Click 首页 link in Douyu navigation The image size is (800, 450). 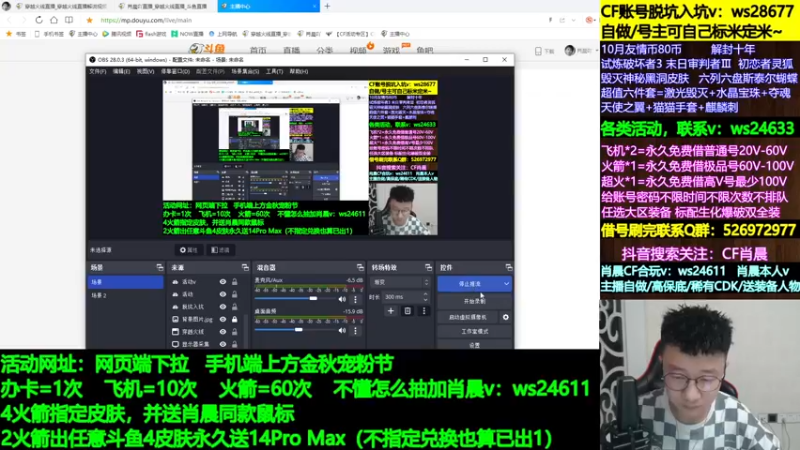258,50
